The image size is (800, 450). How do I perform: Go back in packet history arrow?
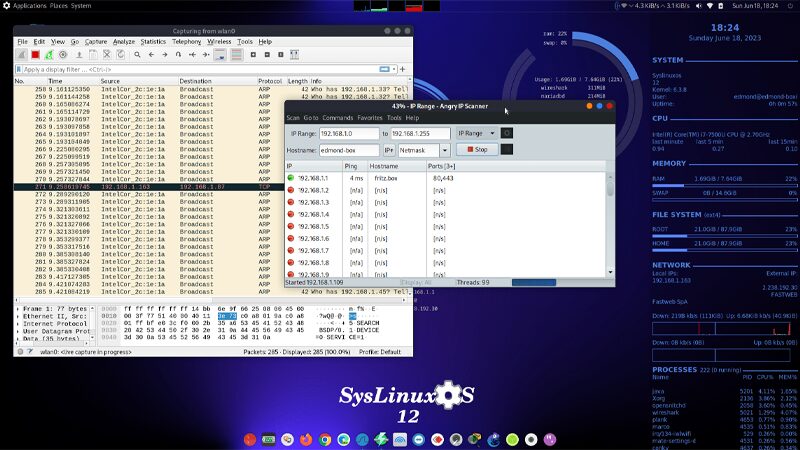151,55
